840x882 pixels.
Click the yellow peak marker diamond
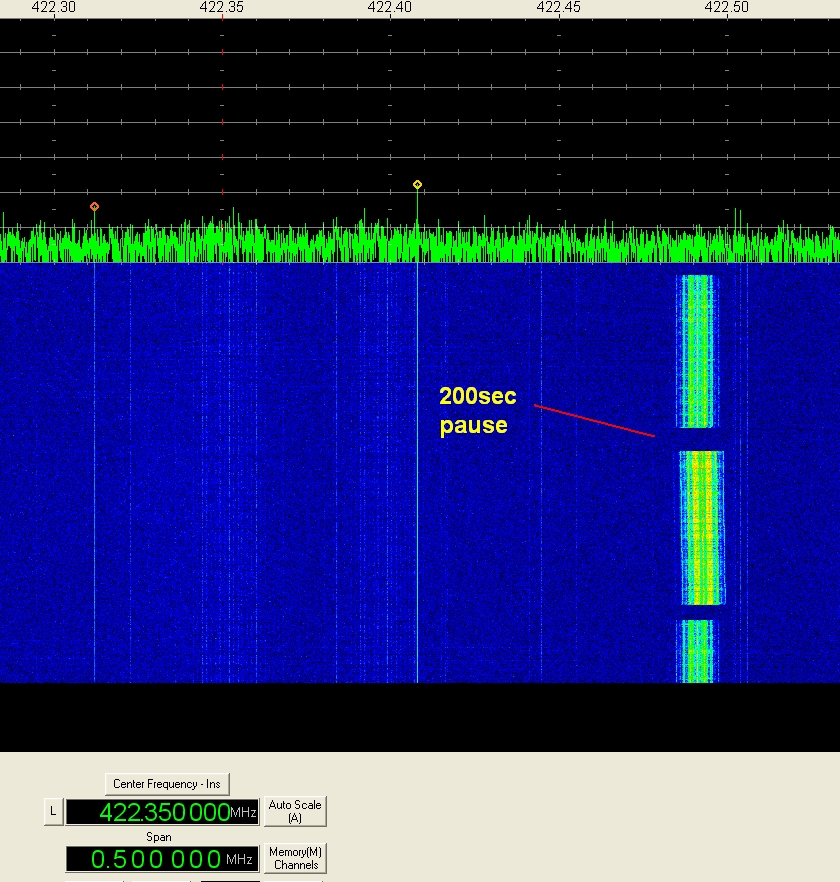(417, 184)
